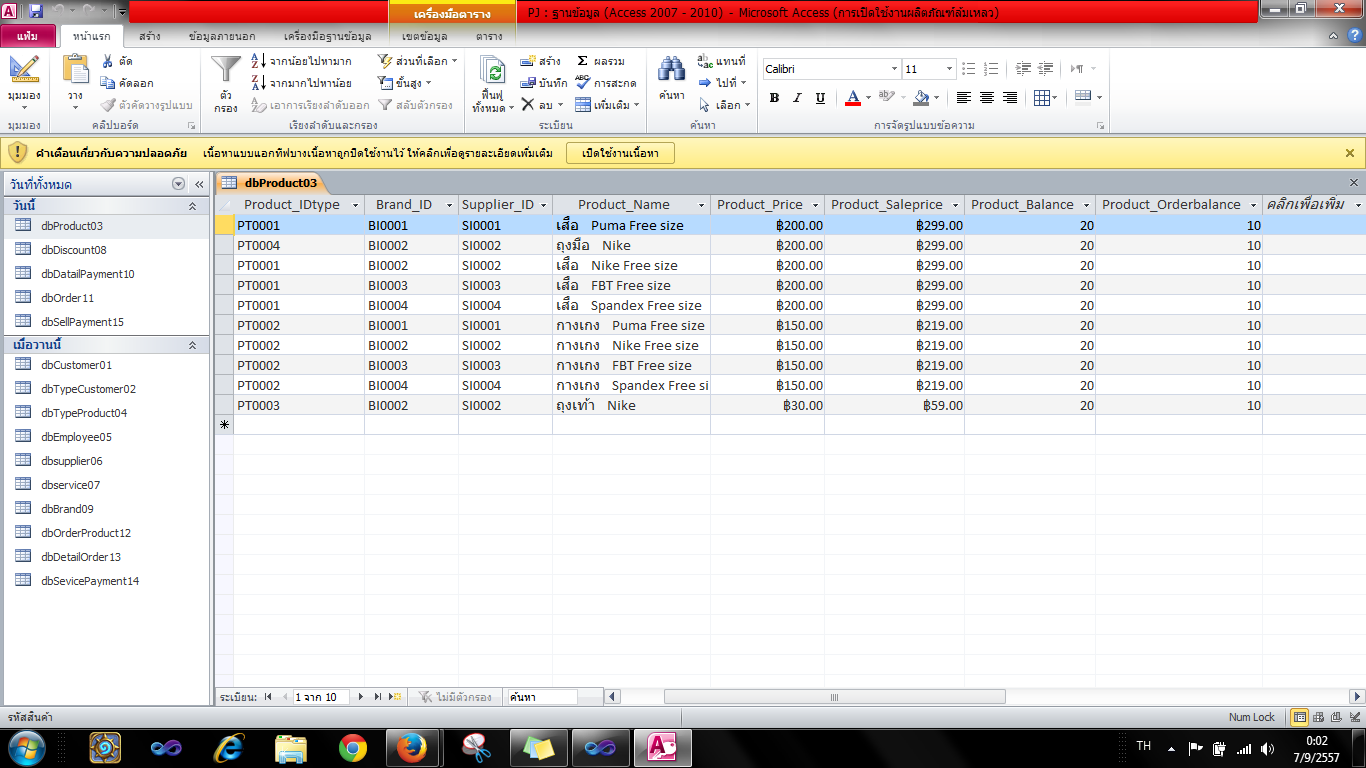Click Totals (ผลรวม) sigma icon
Image resolution: width=1366 pixels, height=768 pixels.
pos(583,61)
